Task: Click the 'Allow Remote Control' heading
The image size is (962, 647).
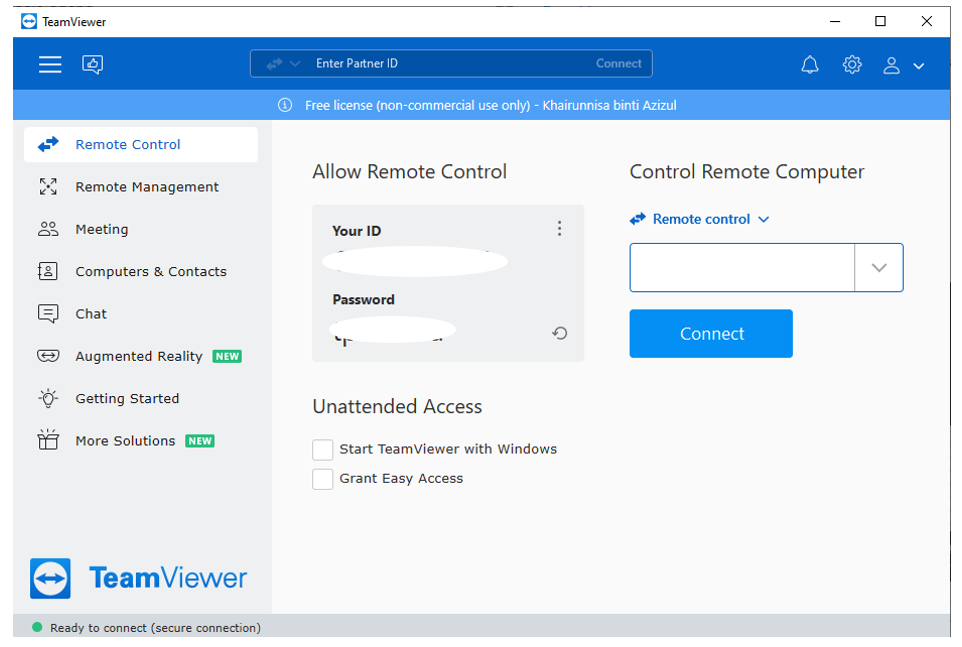Action: coord(409,172)
